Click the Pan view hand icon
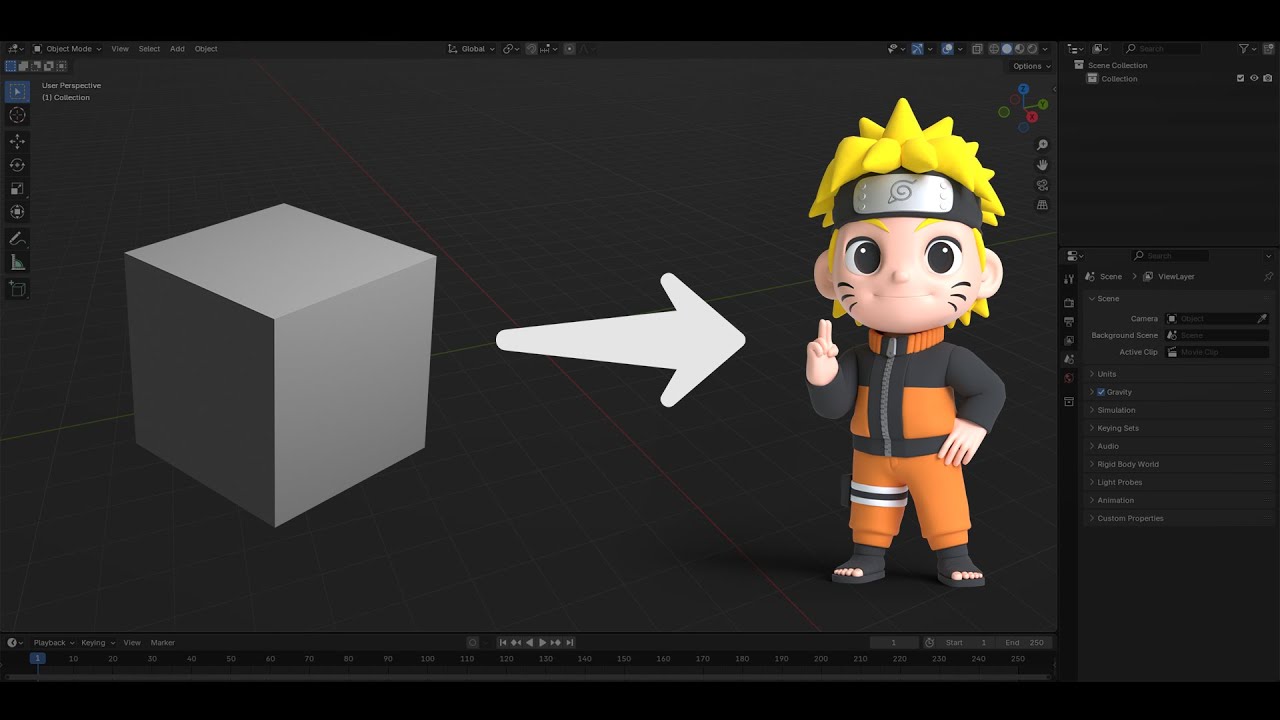 [1042, 165]
